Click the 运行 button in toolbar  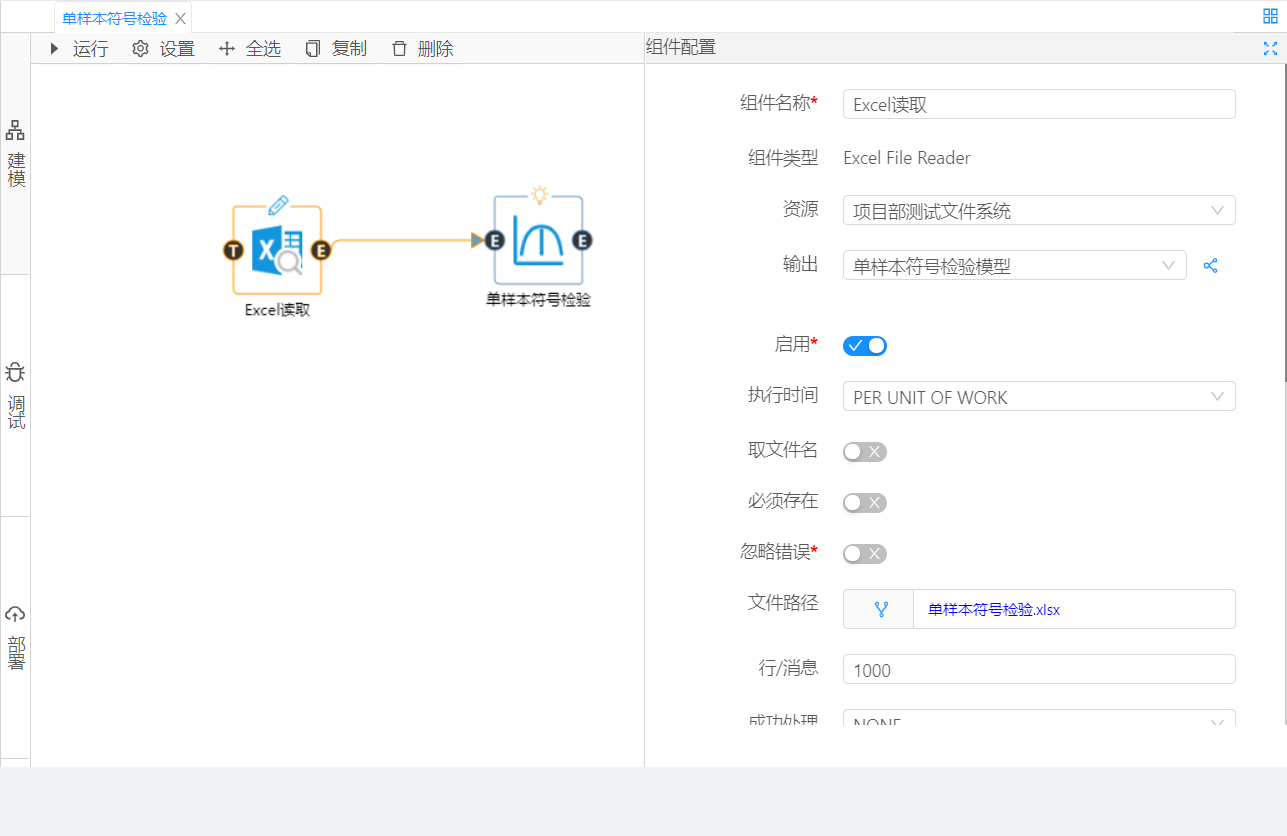[x=78, y=49]
